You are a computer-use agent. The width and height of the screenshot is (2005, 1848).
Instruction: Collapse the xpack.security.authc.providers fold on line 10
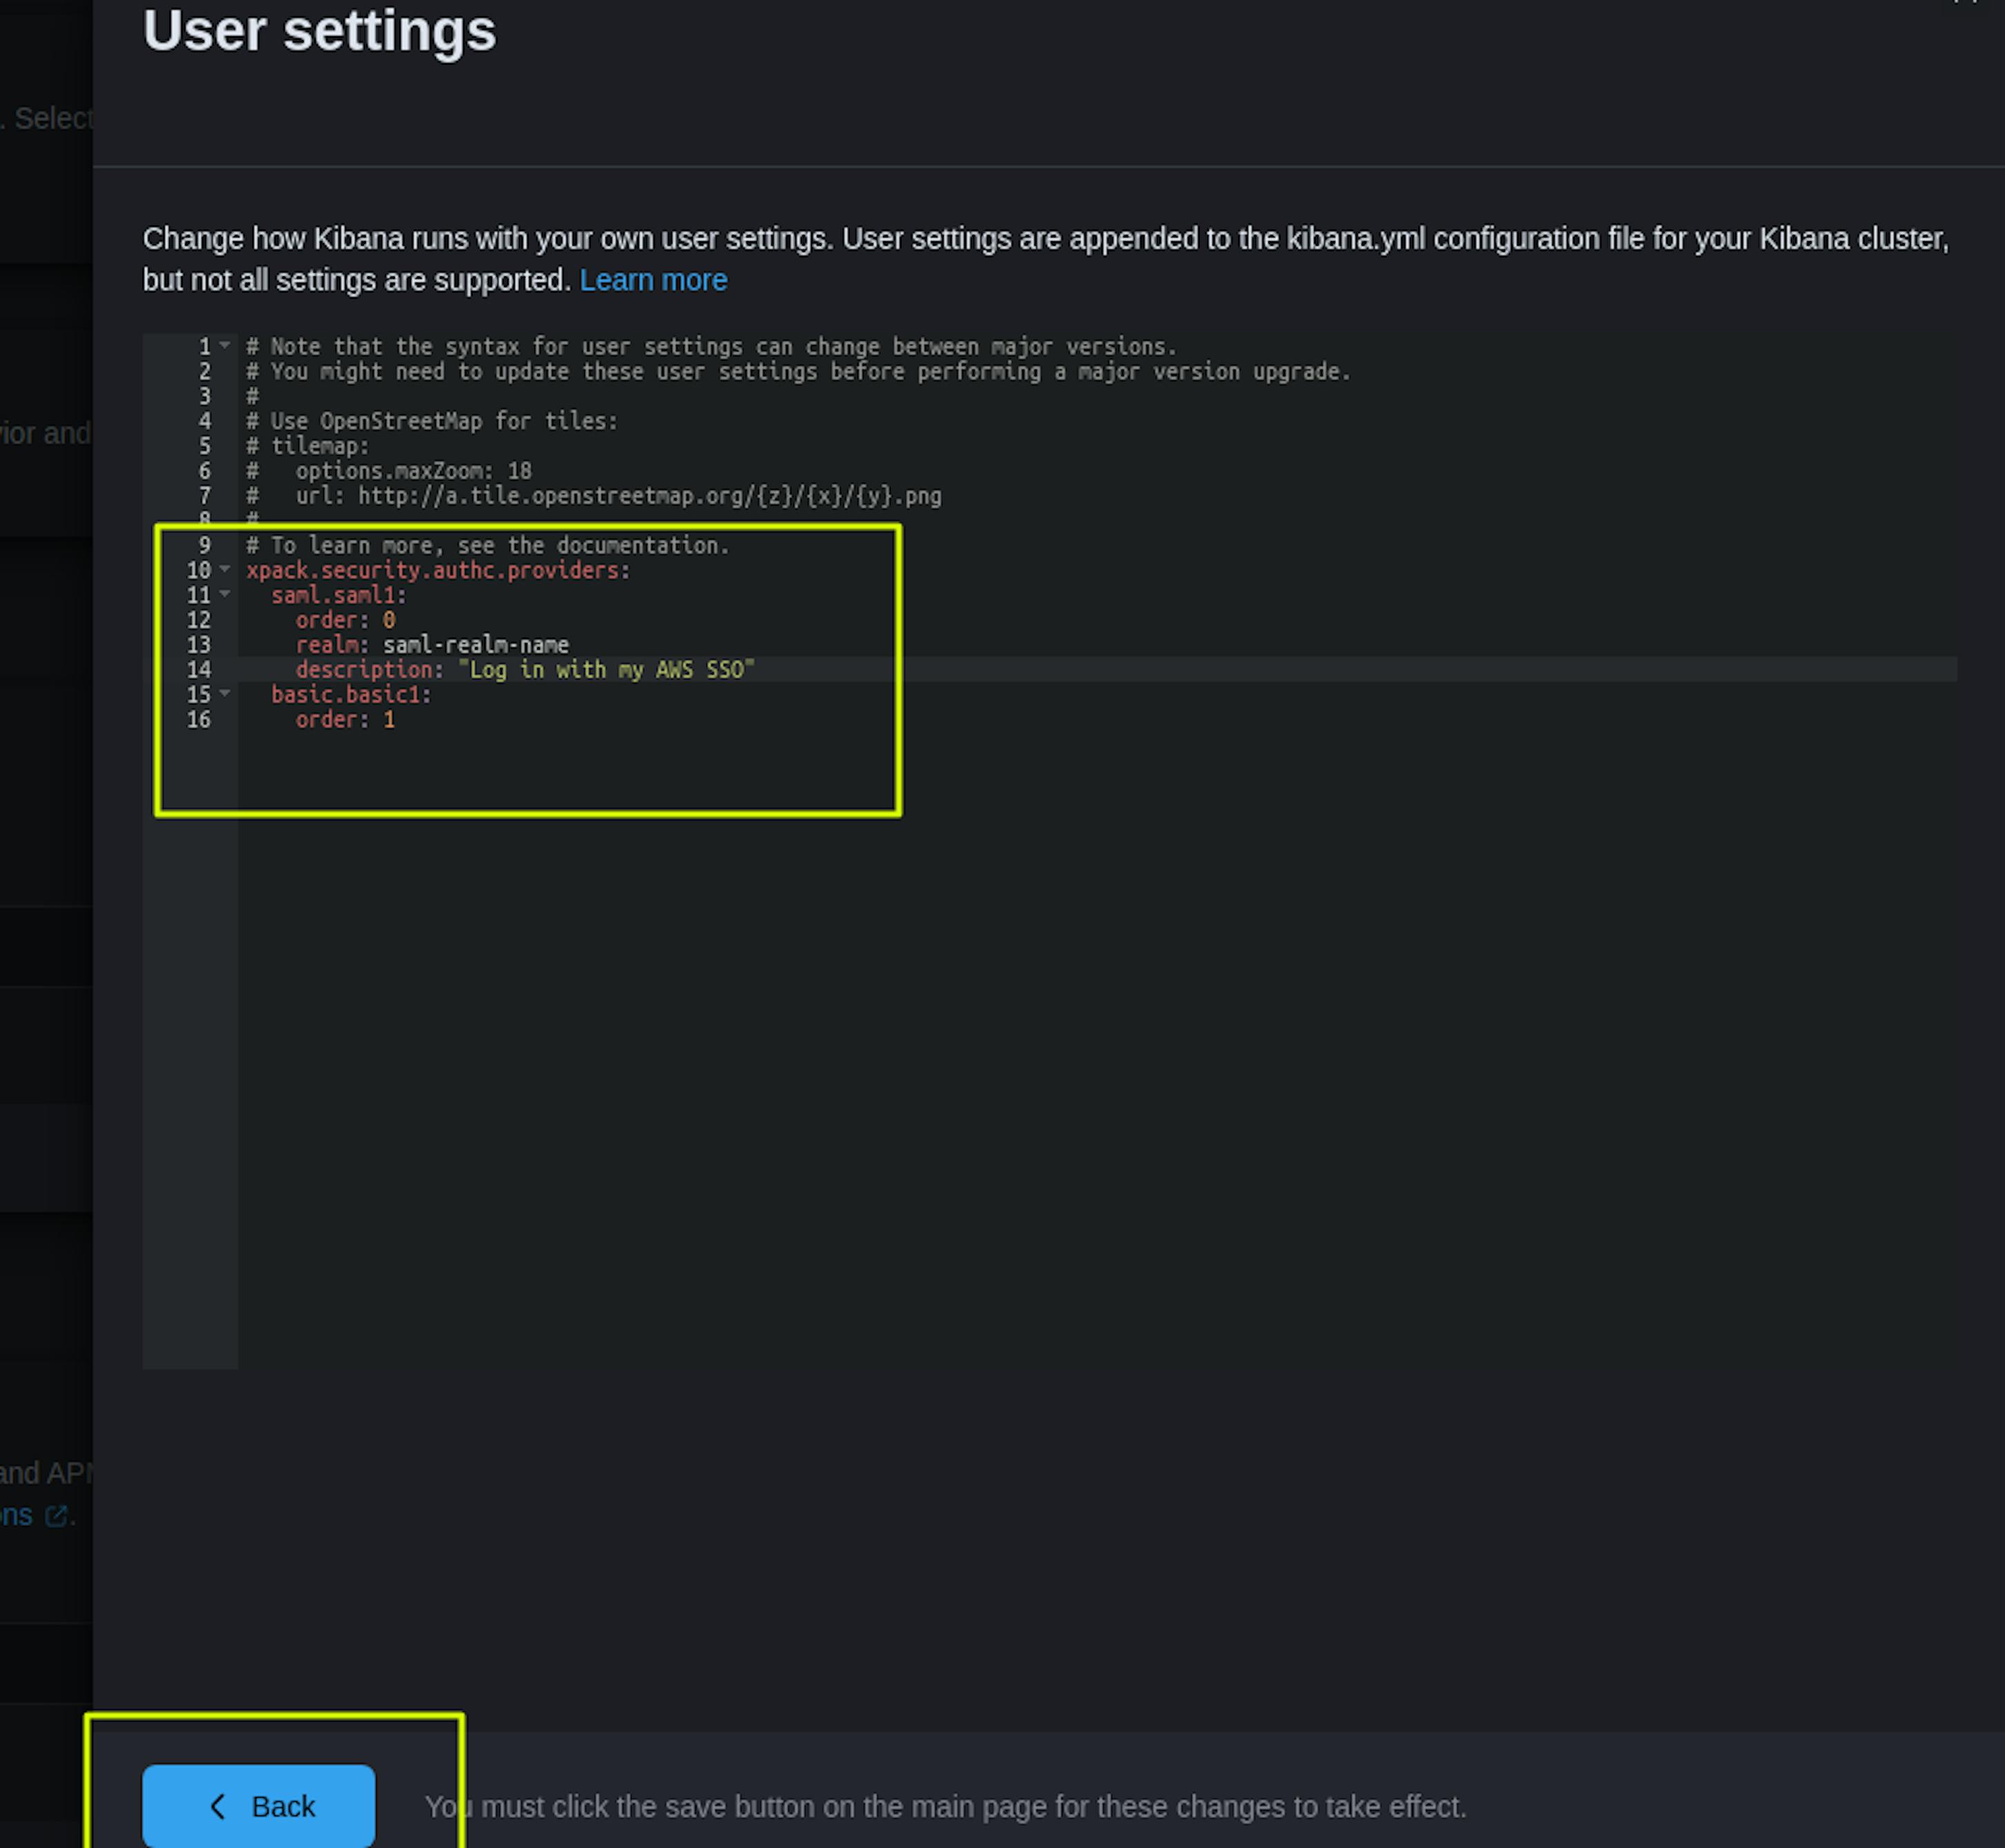[225, 569]
